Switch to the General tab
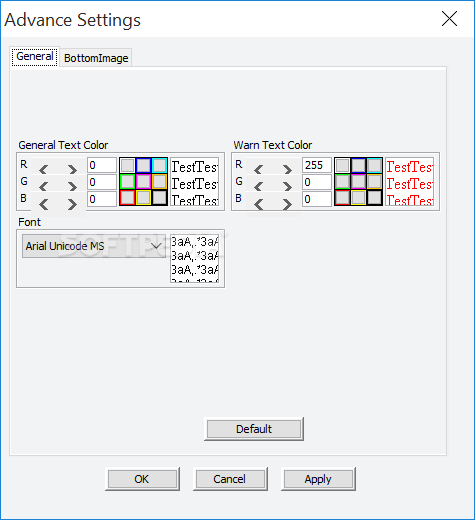This screenshot has height=520, width=475. pyautogui.click(x=35, y=56)
